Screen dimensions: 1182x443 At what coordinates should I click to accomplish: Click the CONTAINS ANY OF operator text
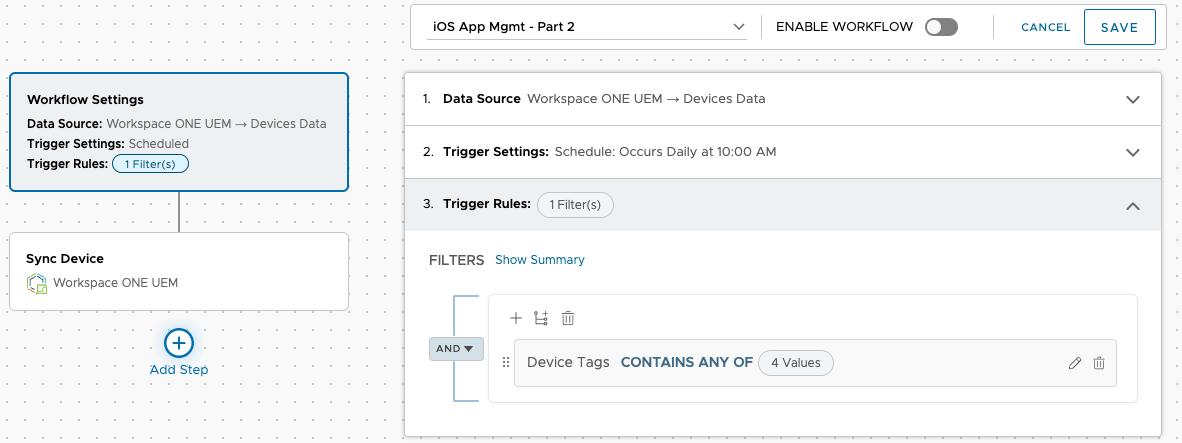point(687,362)
